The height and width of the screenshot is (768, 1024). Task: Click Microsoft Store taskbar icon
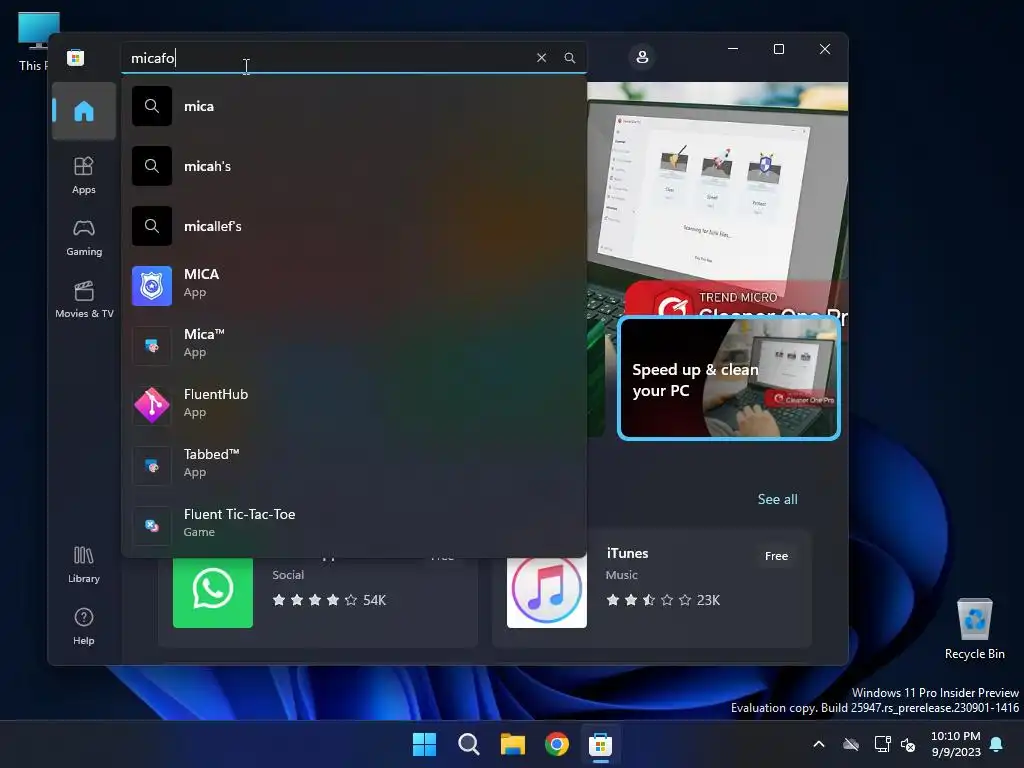600,744
